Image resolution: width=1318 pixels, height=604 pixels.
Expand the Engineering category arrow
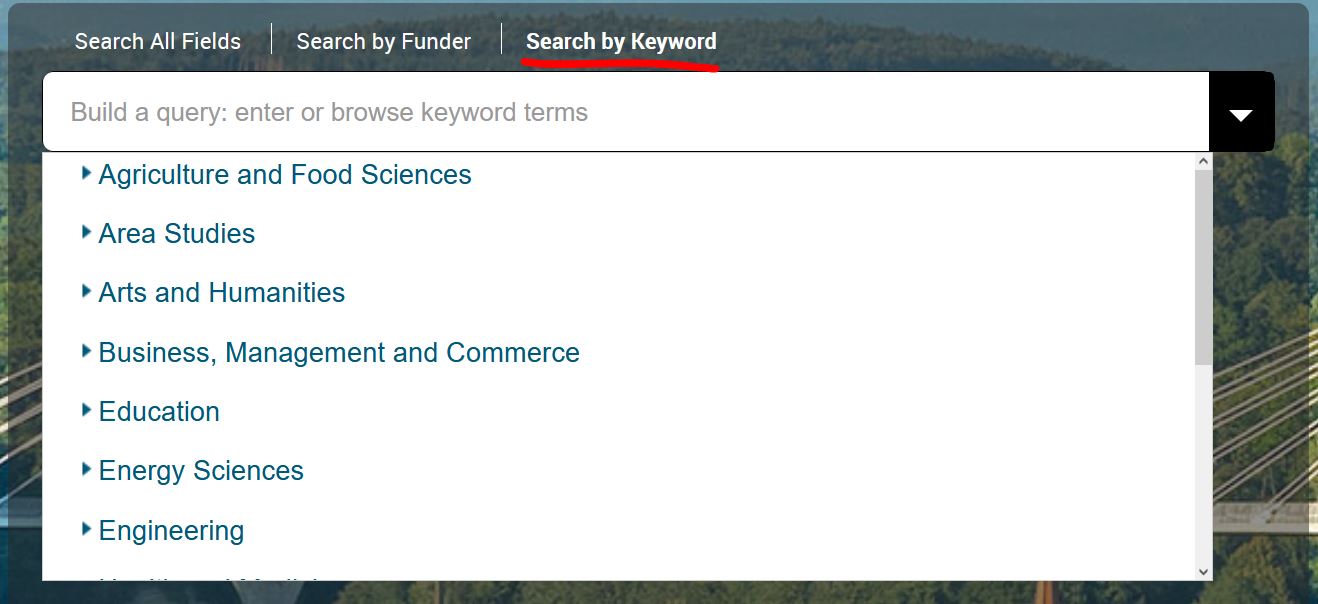pyautogui.click(x=86, y=529)
